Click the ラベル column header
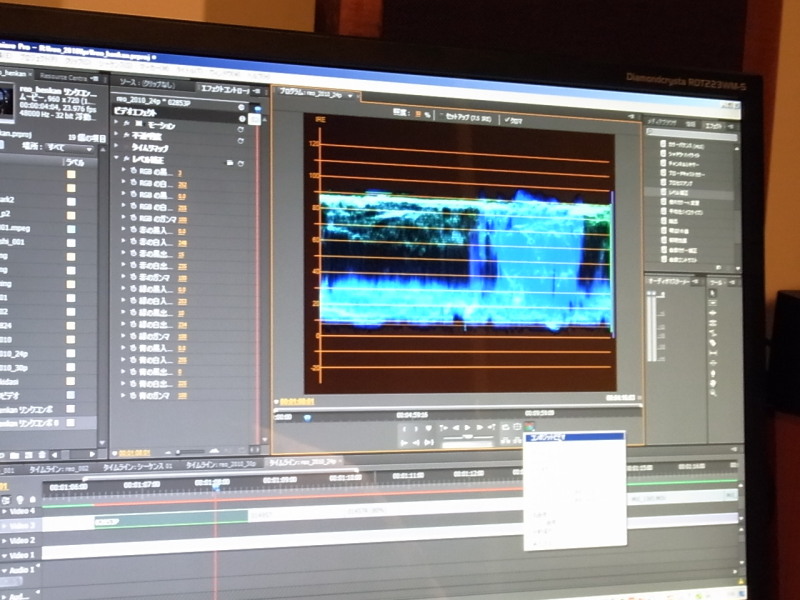The width and height of the screenshot is (800, 600). (74, 162)
